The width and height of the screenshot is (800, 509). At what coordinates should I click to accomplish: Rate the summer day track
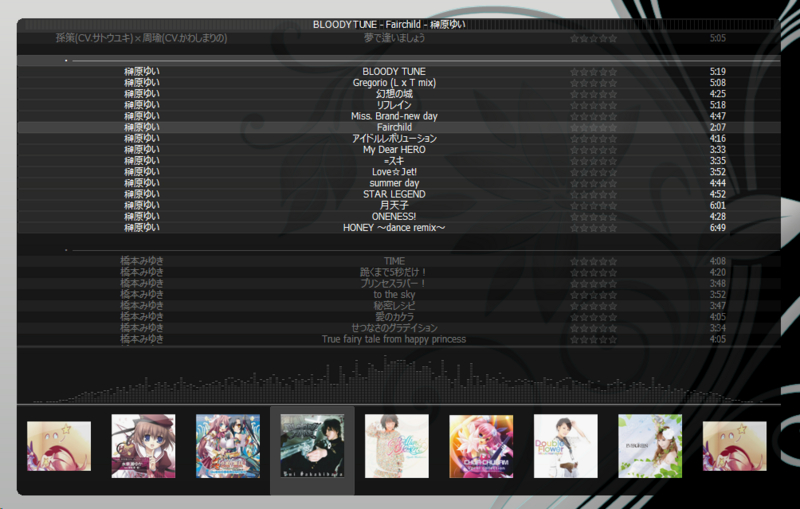[593, 184]
